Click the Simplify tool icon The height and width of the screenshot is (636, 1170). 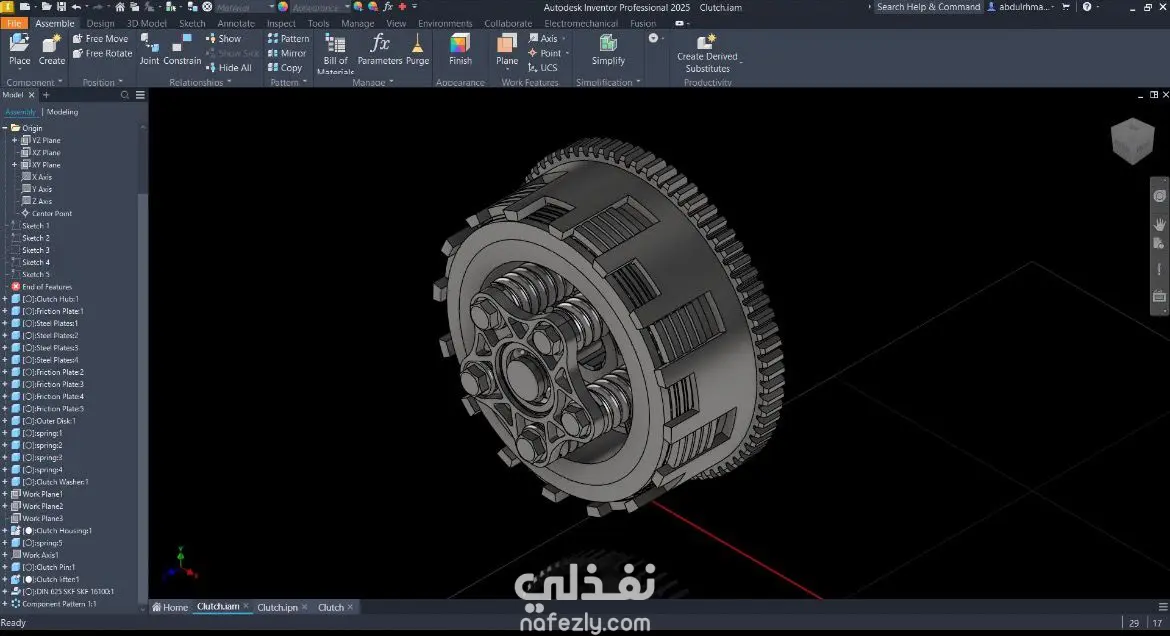coord(608,43)
